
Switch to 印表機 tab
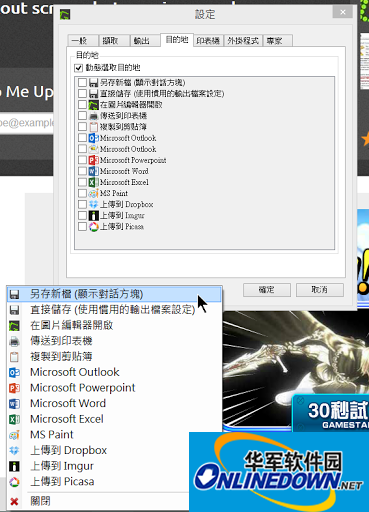(208, 41)
